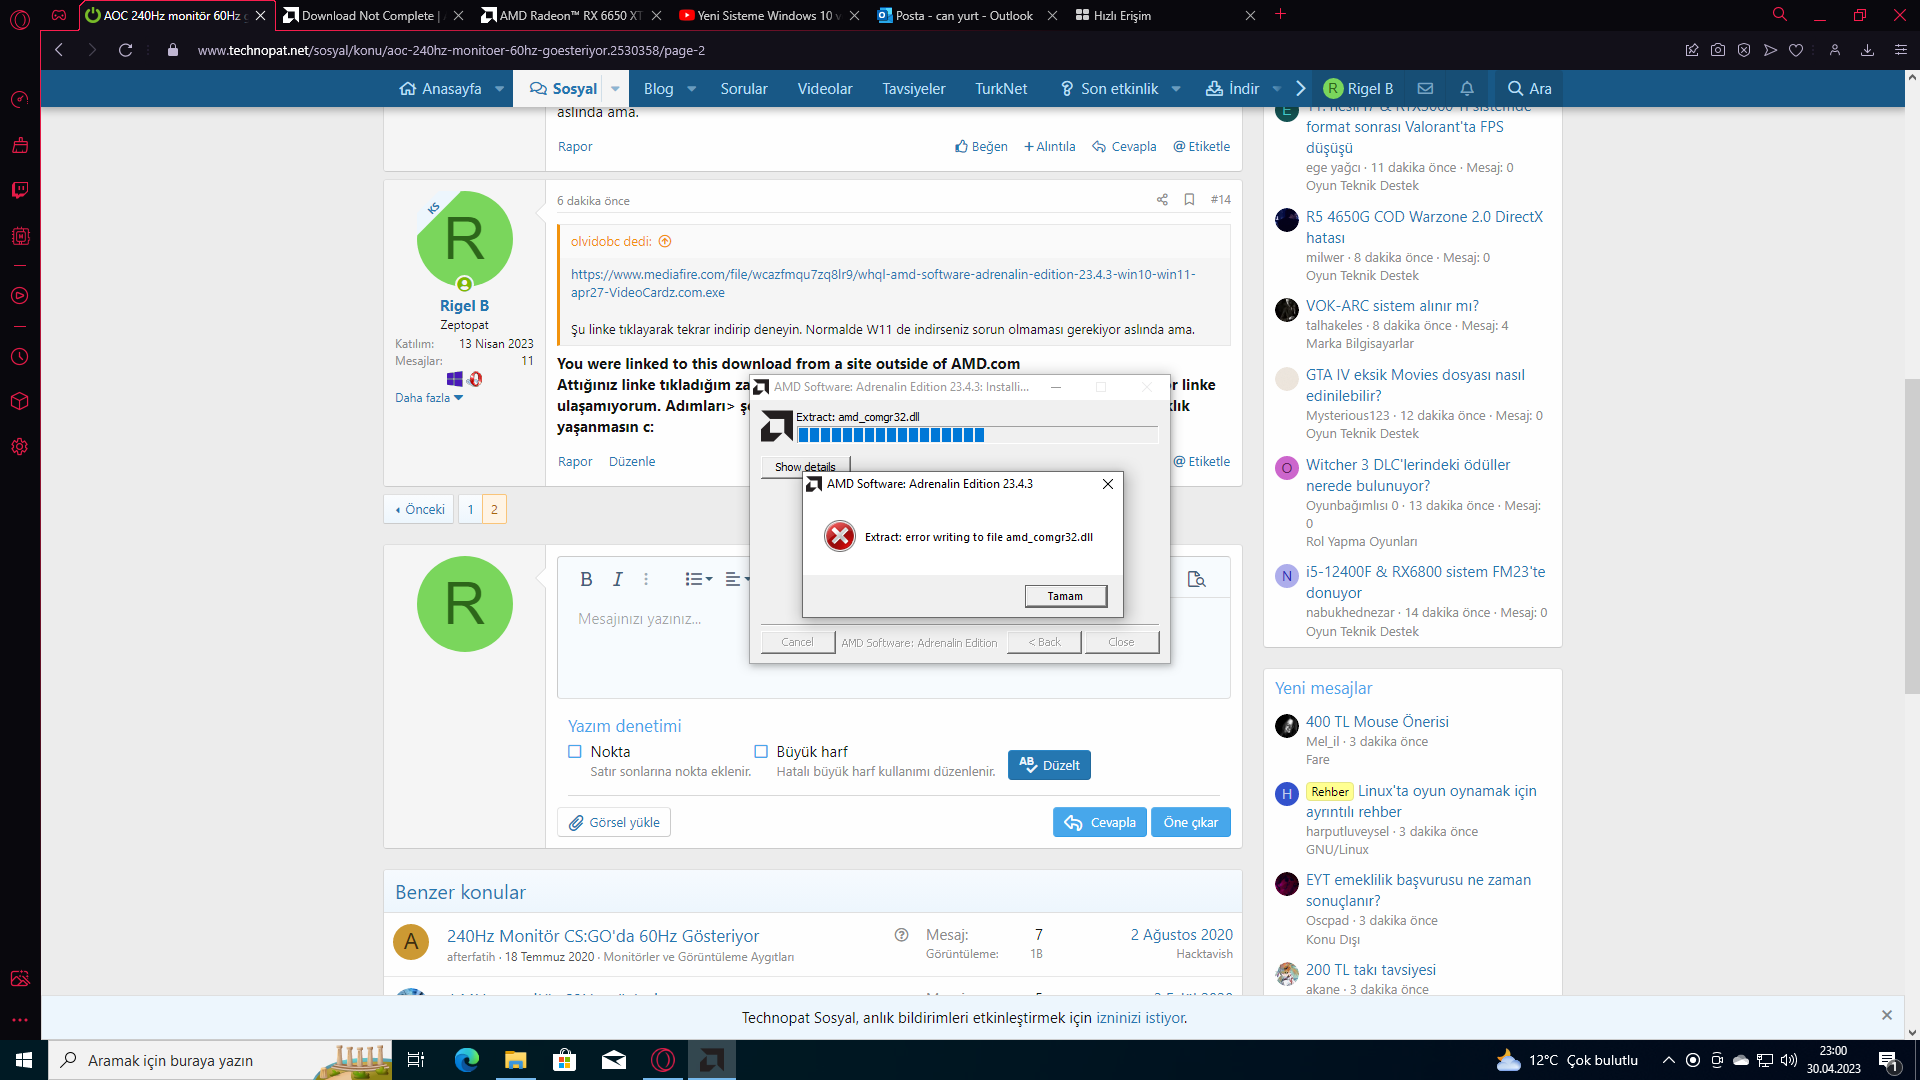1920x1080 pixels.
Task: Open the notifications bell icon
Action: 1466,88
